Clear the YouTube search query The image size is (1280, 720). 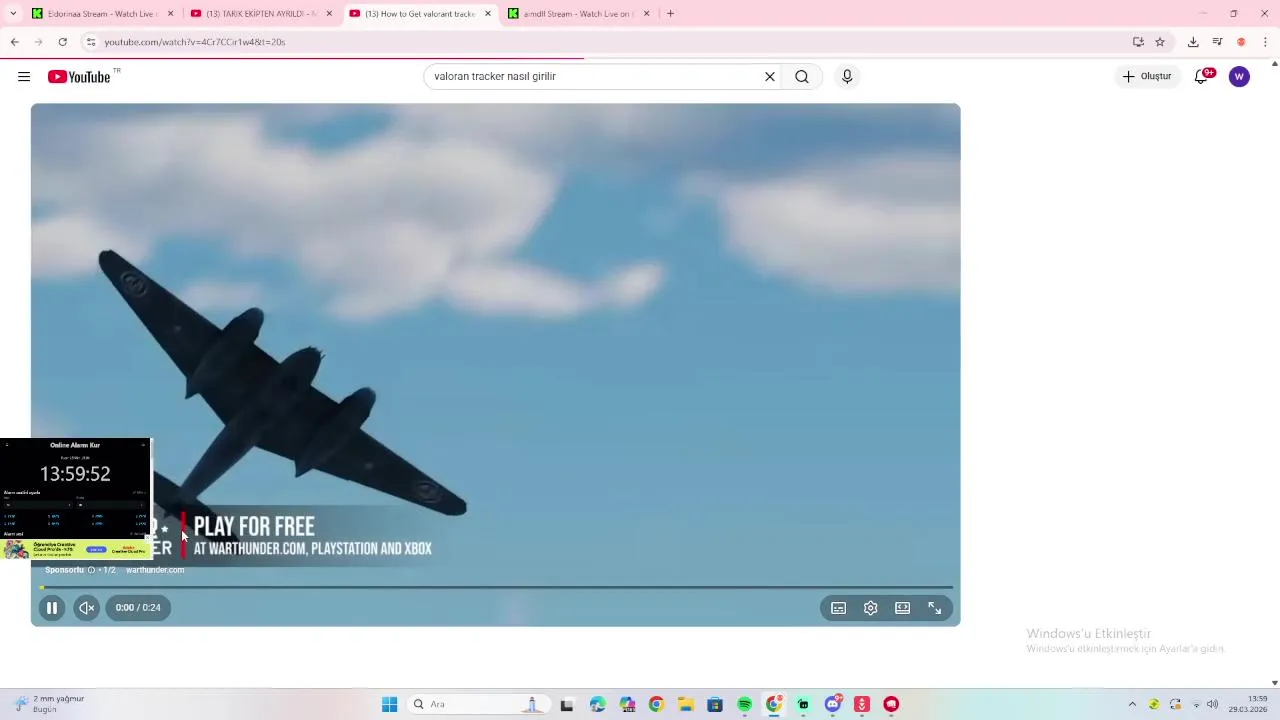tap(770, 77)
